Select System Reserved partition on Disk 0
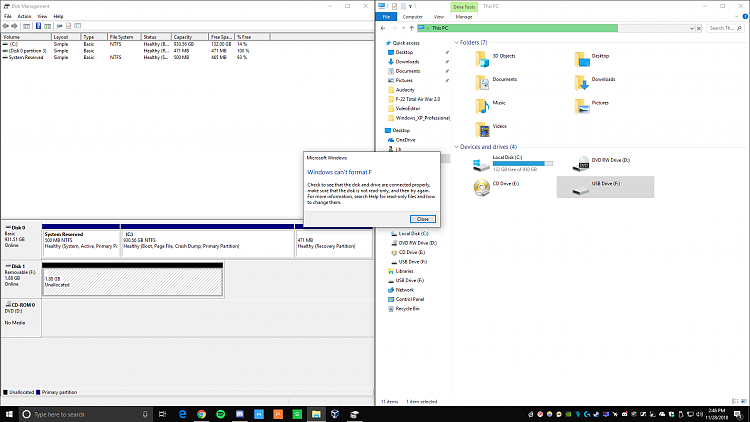The width and height of the screenshot is (750, 422). pyautogui.click(x=81, y=243)
